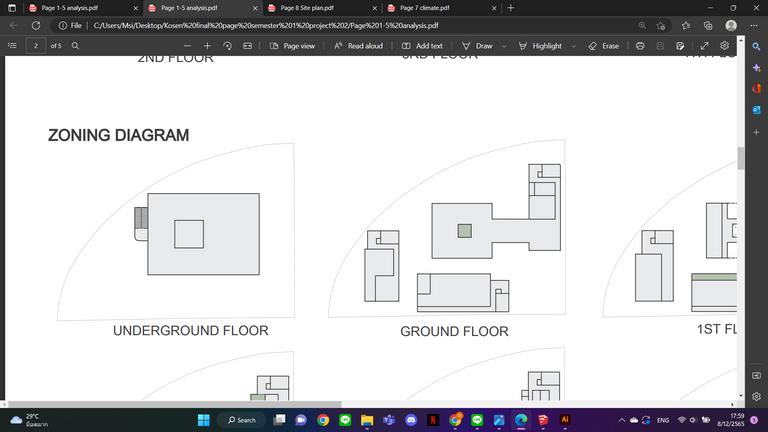Open a new browser tab

511,8
